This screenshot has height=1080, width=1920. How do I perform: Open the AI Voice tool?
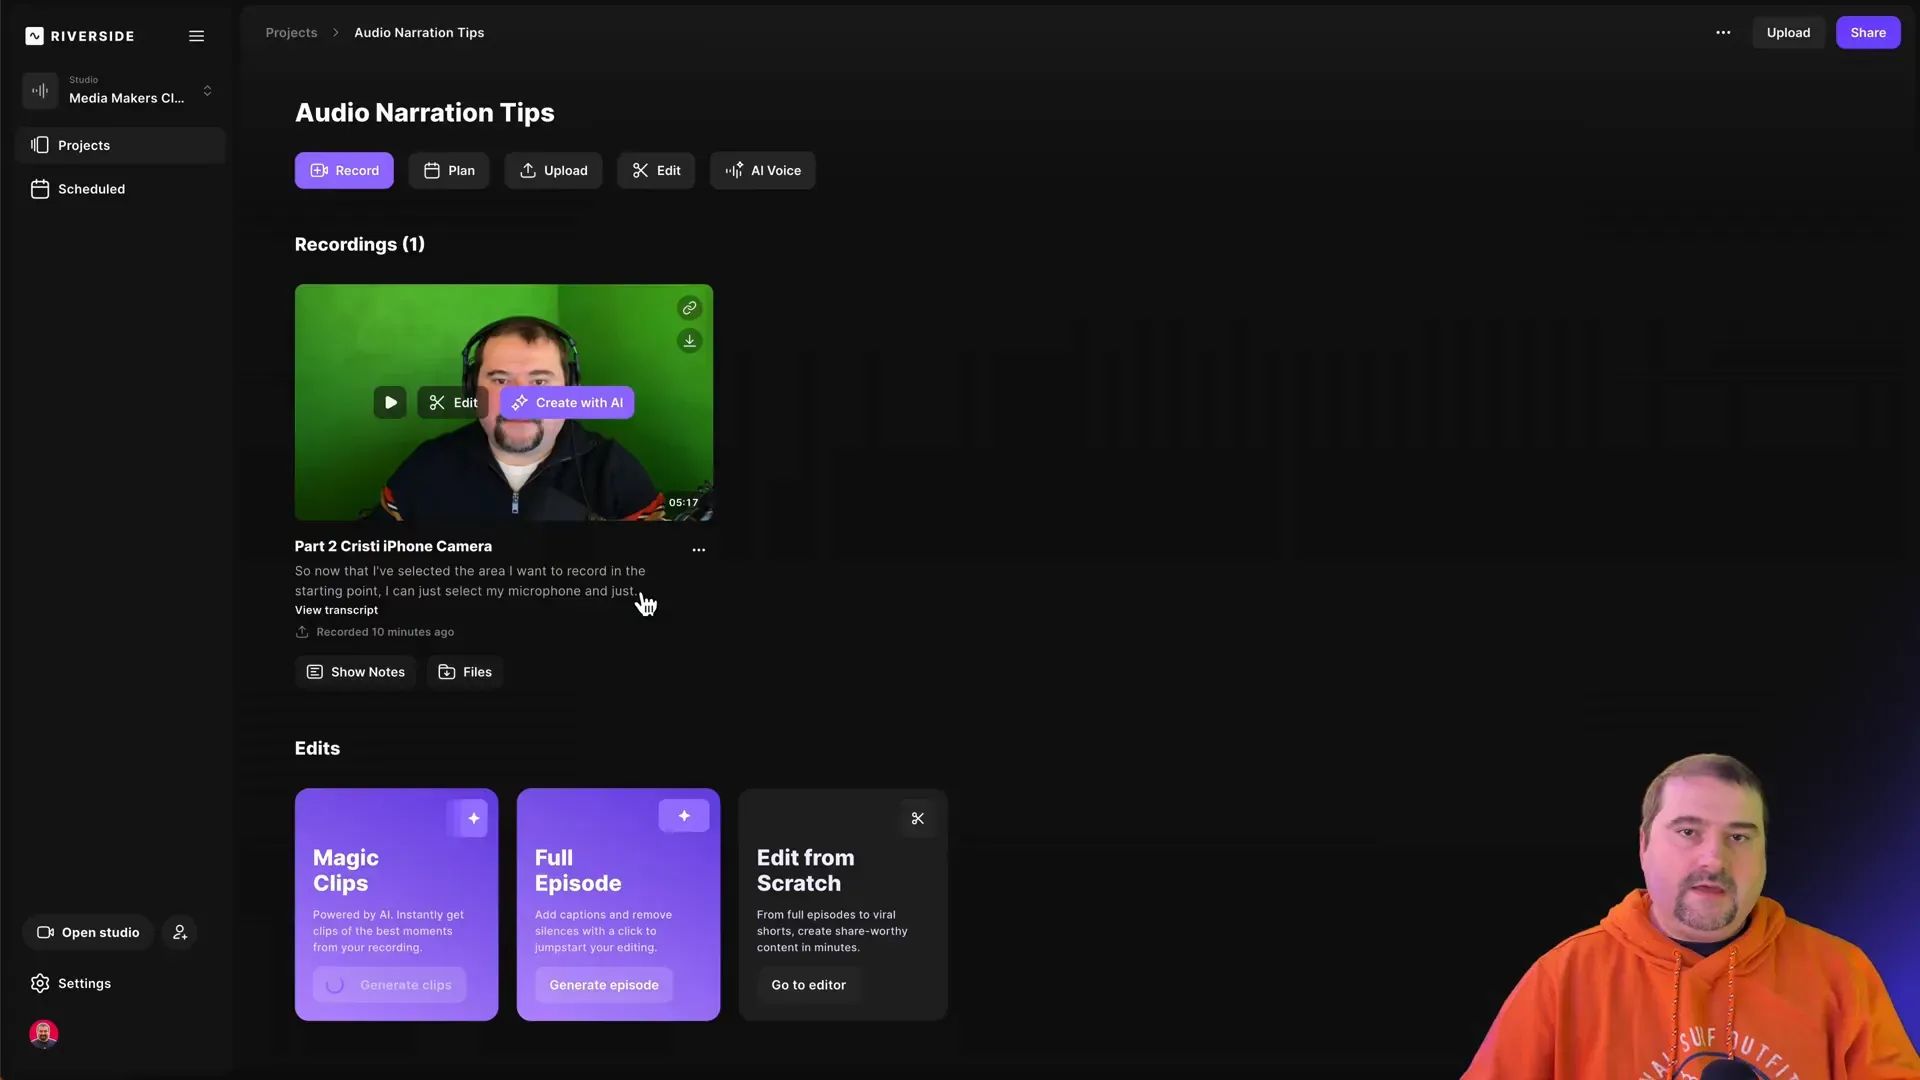pyautogui.click(x=762, y=171)
